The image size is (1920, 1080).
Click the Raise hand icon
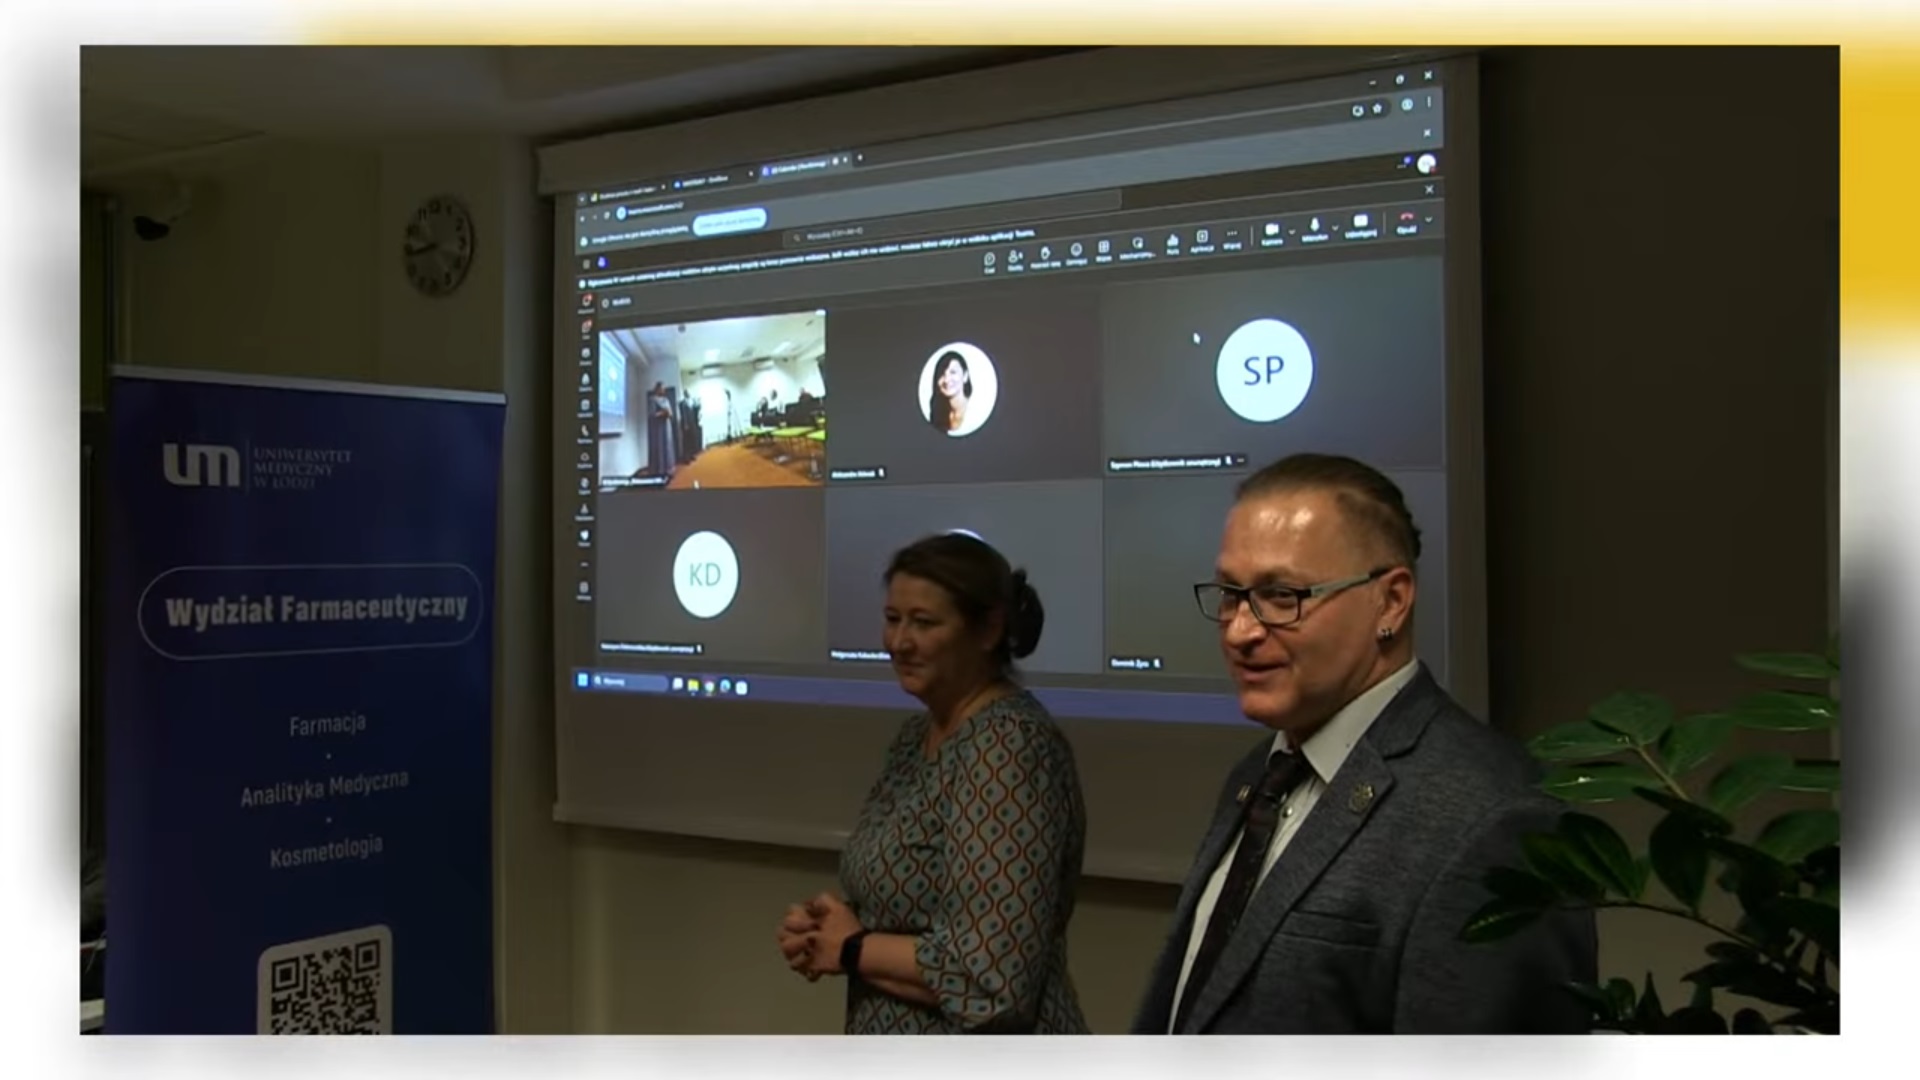pos(1045,254)
